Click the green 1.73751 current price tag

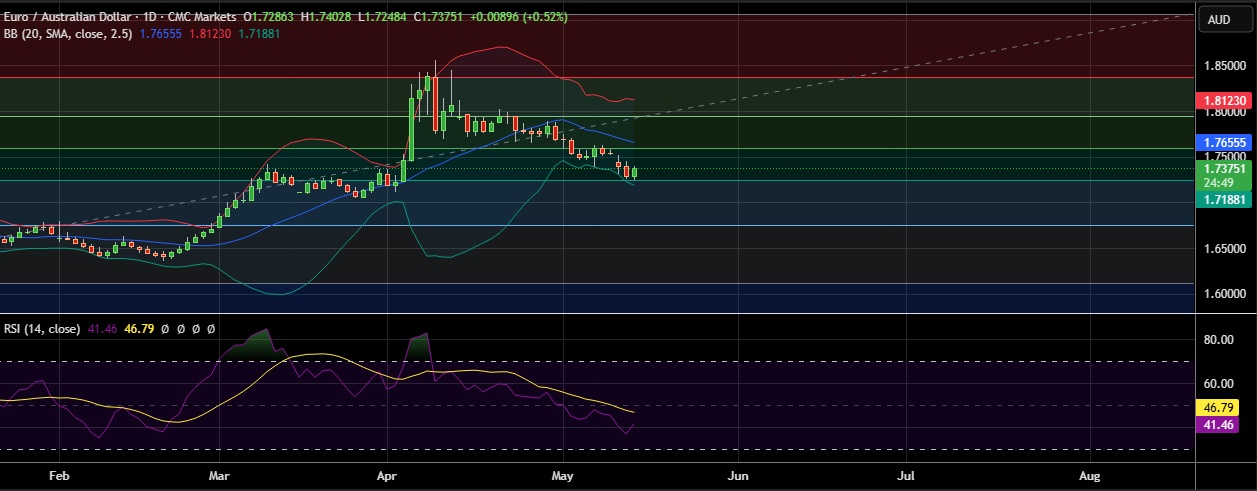tap(1225, 170)
